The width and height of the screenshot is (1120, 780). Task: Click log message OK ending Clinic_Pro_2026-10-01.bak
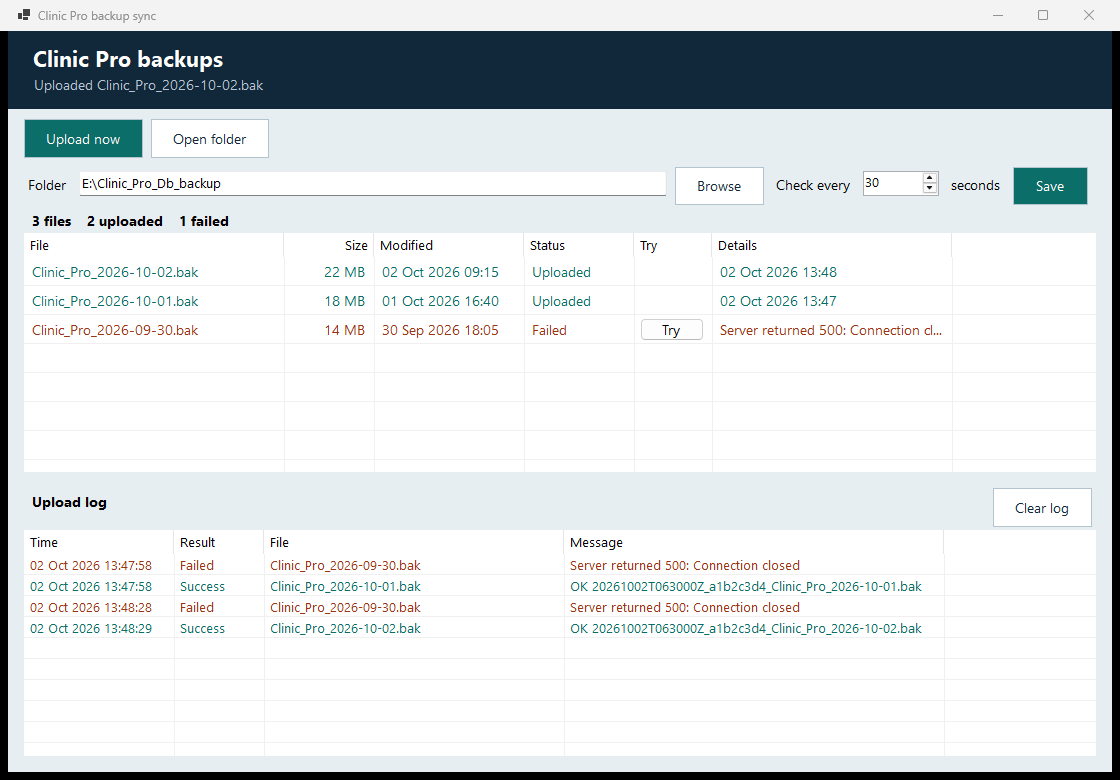[x=746, y=586]
